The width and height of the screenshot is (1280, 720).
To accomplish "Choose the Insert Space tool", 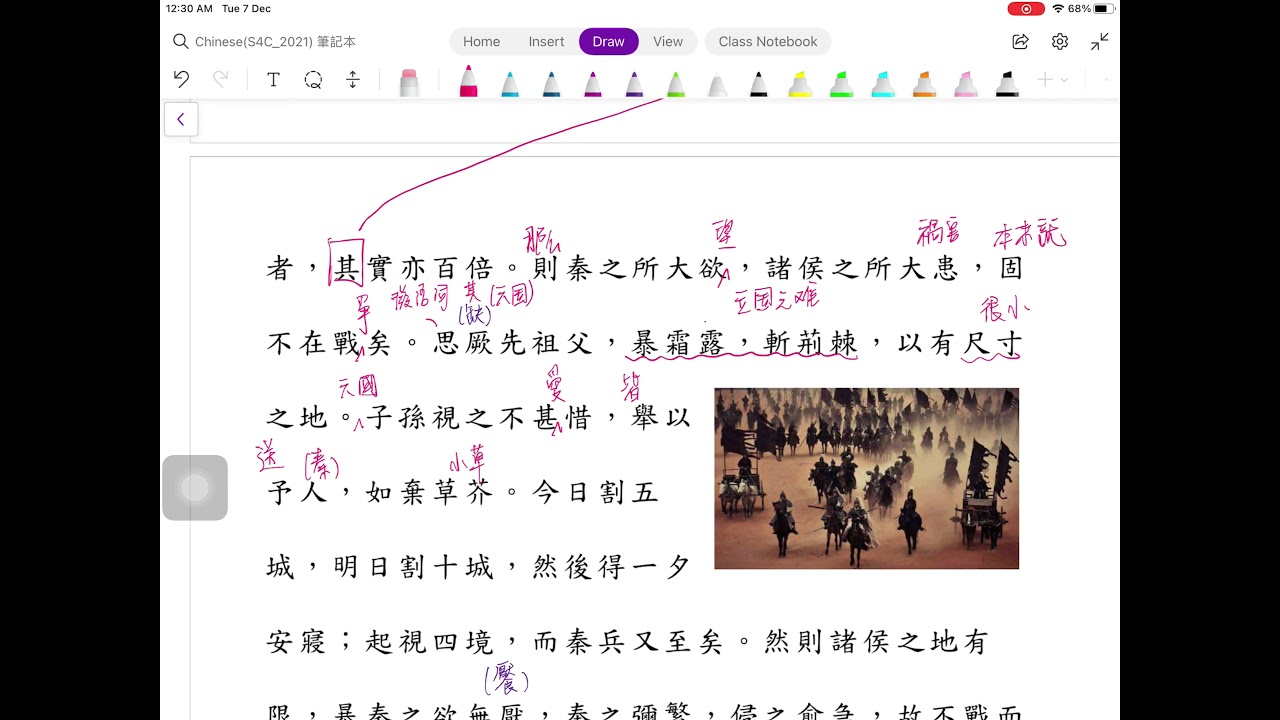I will coord(353,80).
